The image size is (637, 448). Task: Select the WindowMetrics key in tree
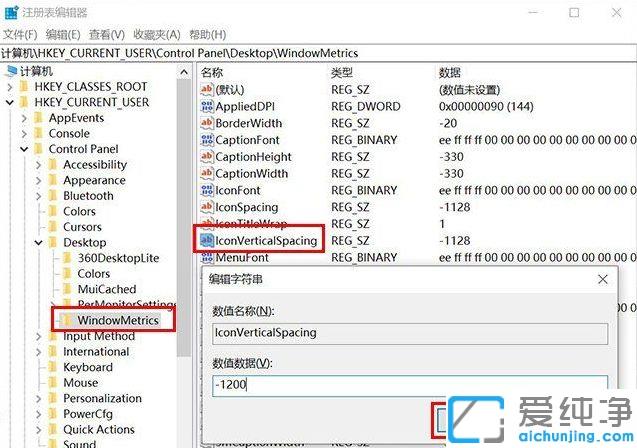point(119,319)
